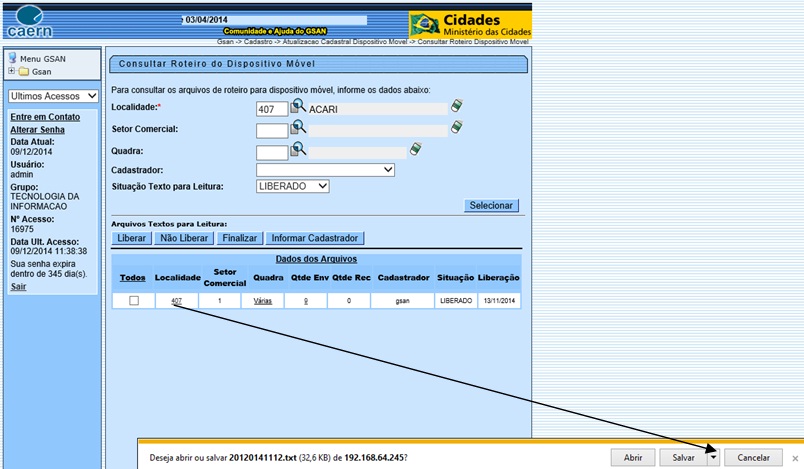The width and height of the screenshot is (804, 469).
Task: Click the 13/11/2014 Liberação cell
Action: [x=499, y=301]
